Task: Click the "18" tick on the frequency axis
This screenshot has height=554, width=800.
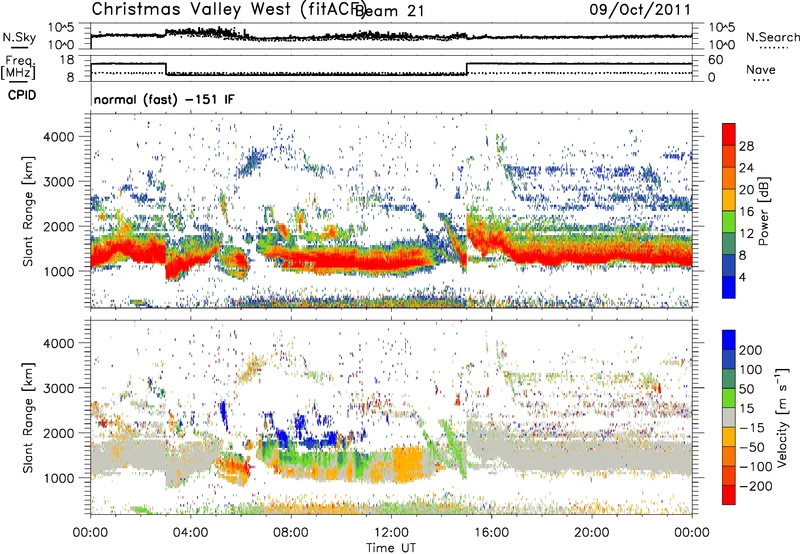Action: (66, 60)
